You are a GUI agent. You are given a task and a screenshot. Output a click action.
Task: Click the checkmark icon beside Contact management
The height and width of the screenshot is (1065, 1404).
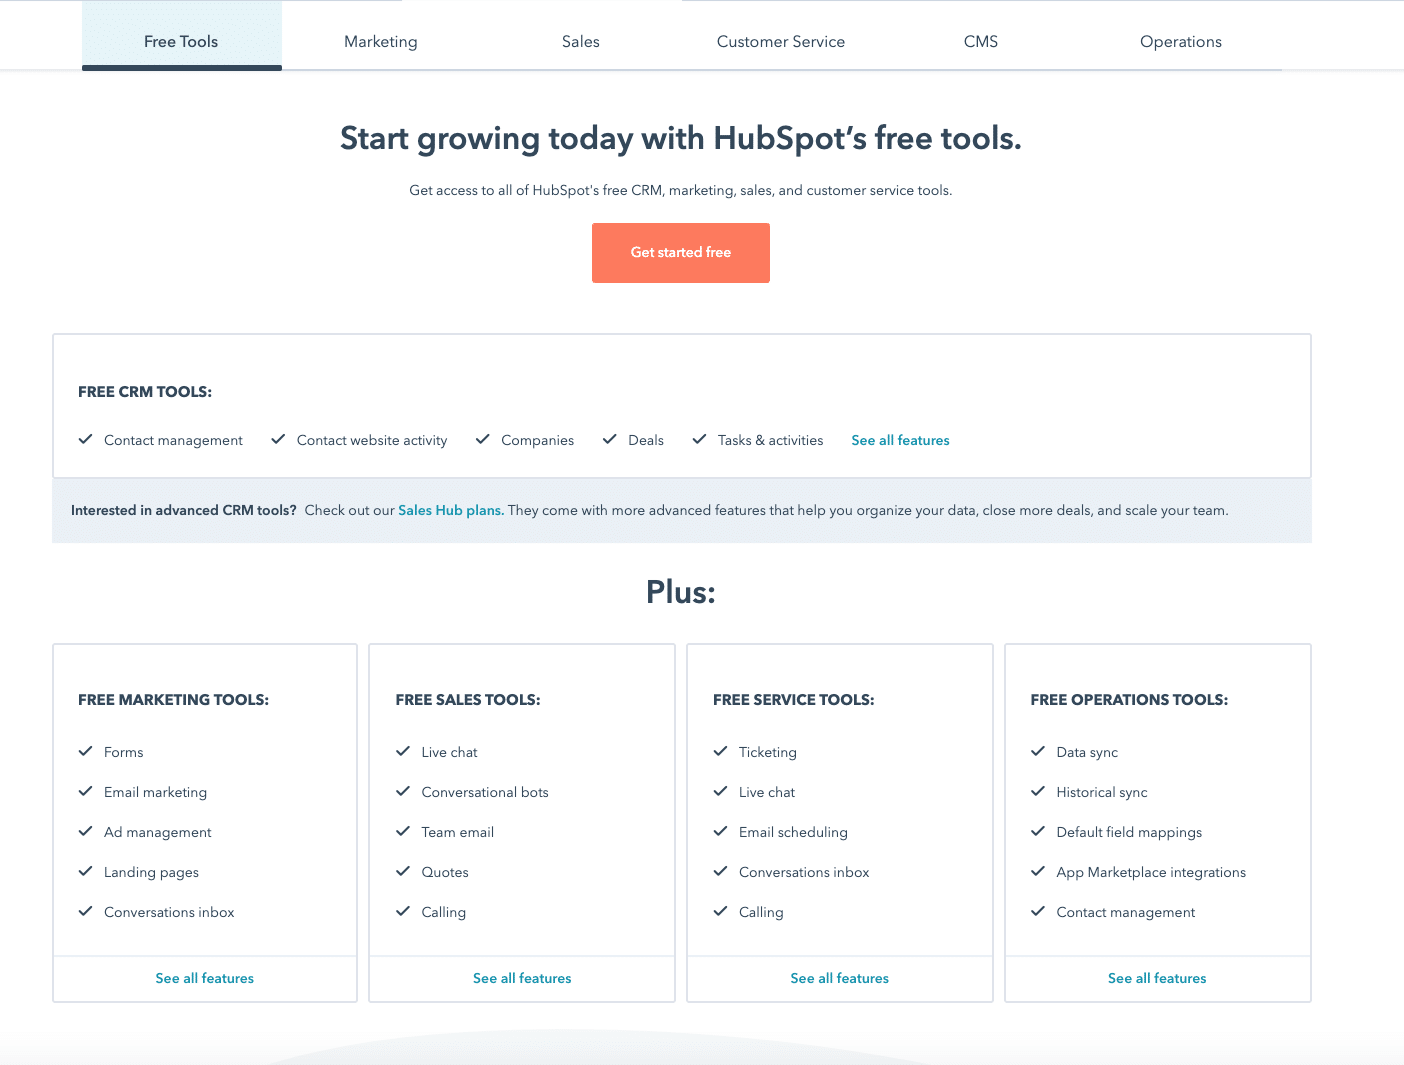[85, 440]
